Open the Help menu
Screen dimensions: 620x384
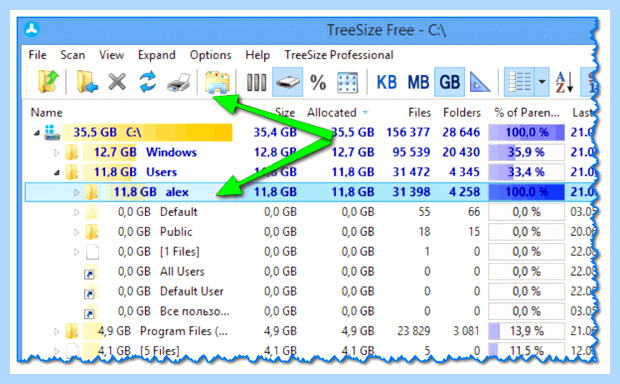[257, 55]
